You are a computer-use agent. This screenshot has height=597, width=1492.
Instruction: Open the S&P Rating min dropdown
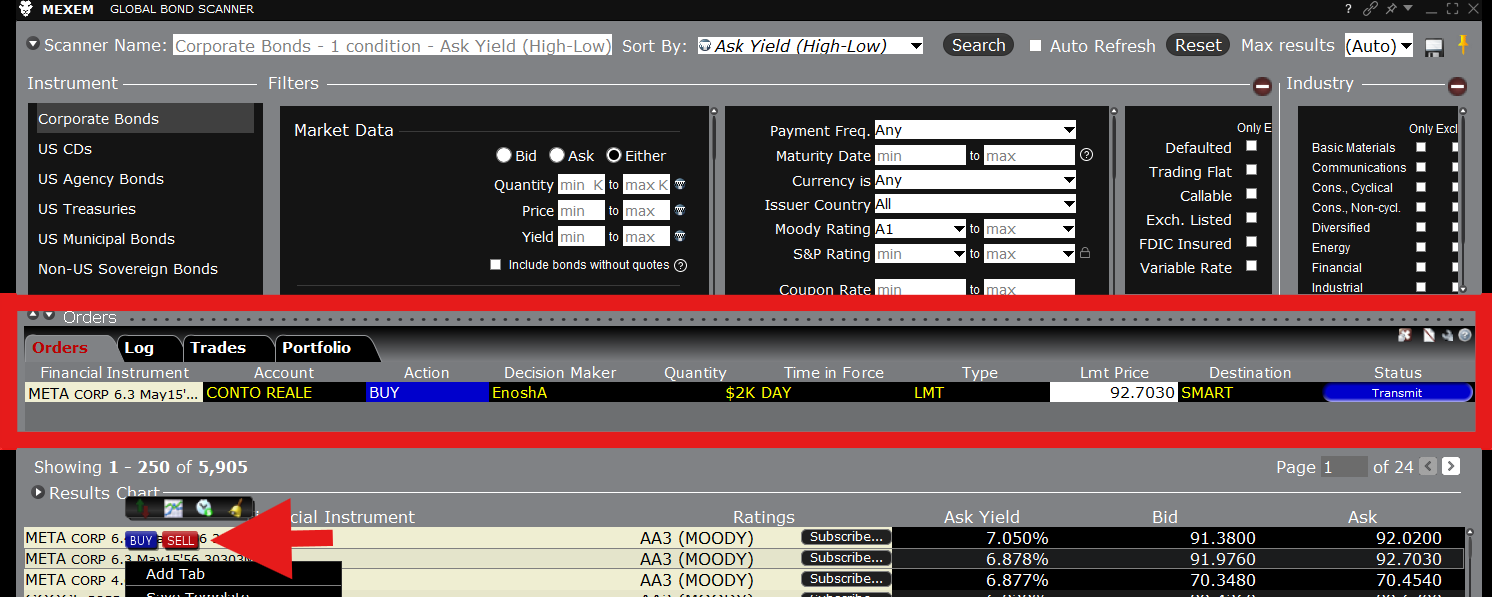click(x=920, y=254)
